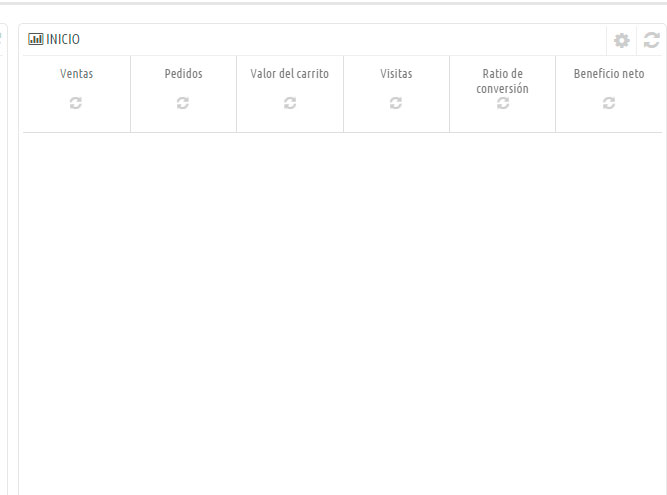
Task: Click the divider line beneath the metric tabs
Action: pos(340,132)
